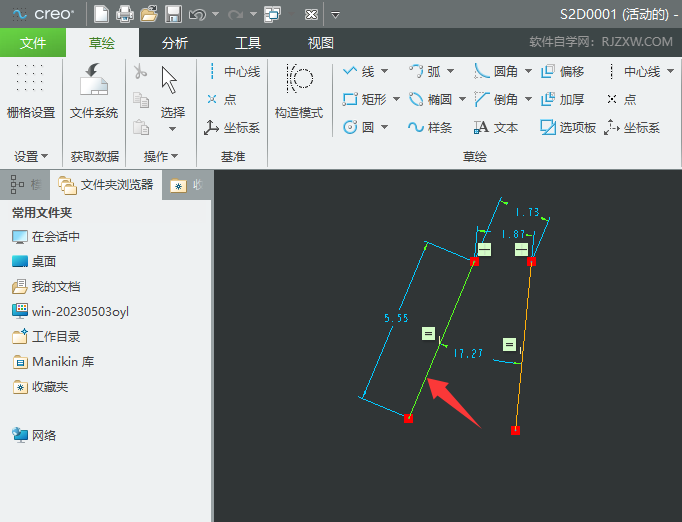Expand the sketch Centerline (中心线) dropdown arrow
Image resolution: width=682 pixels, height=522 pixels.
point(670,71)
